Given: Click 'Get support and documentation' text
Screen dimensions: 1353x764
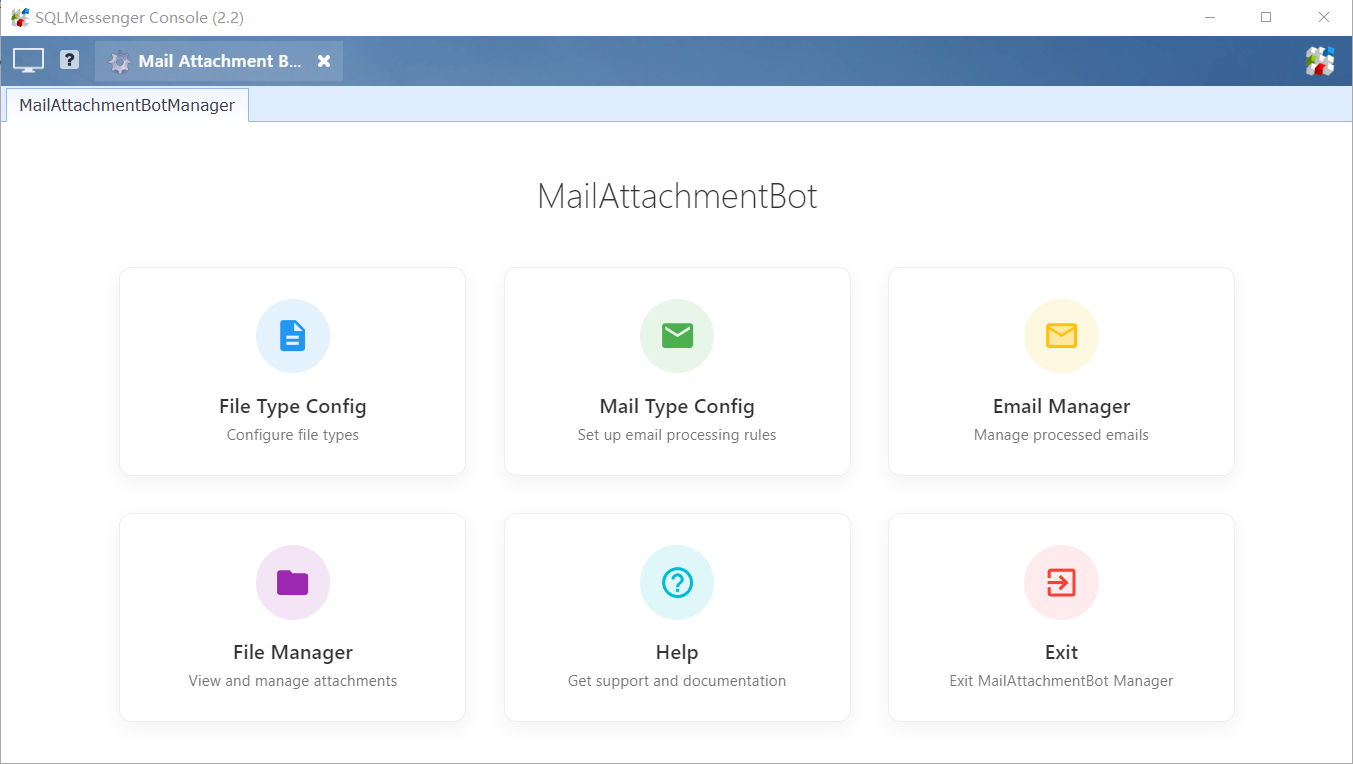Looking at the screenshot, I should (677, 681).
